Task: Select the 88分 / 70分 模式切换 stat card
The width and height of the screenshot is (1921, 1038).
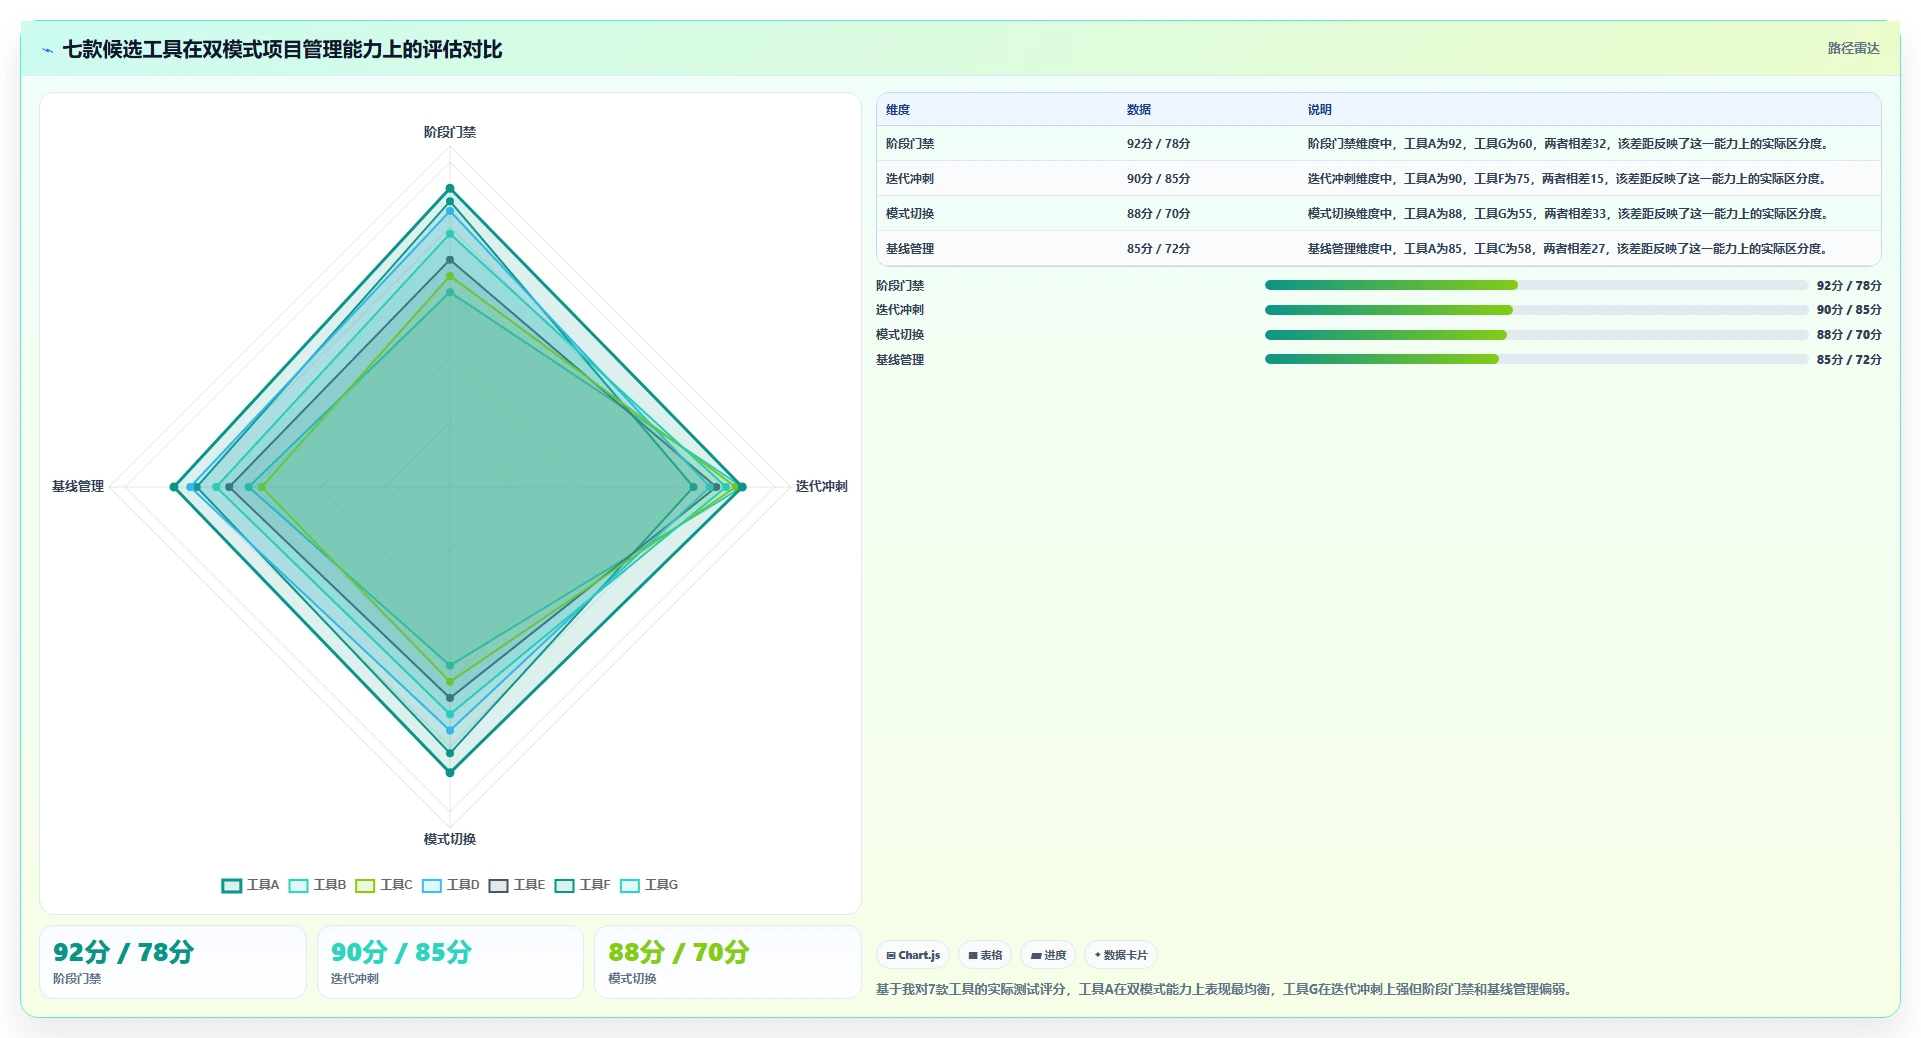Action: click(727, 962)
